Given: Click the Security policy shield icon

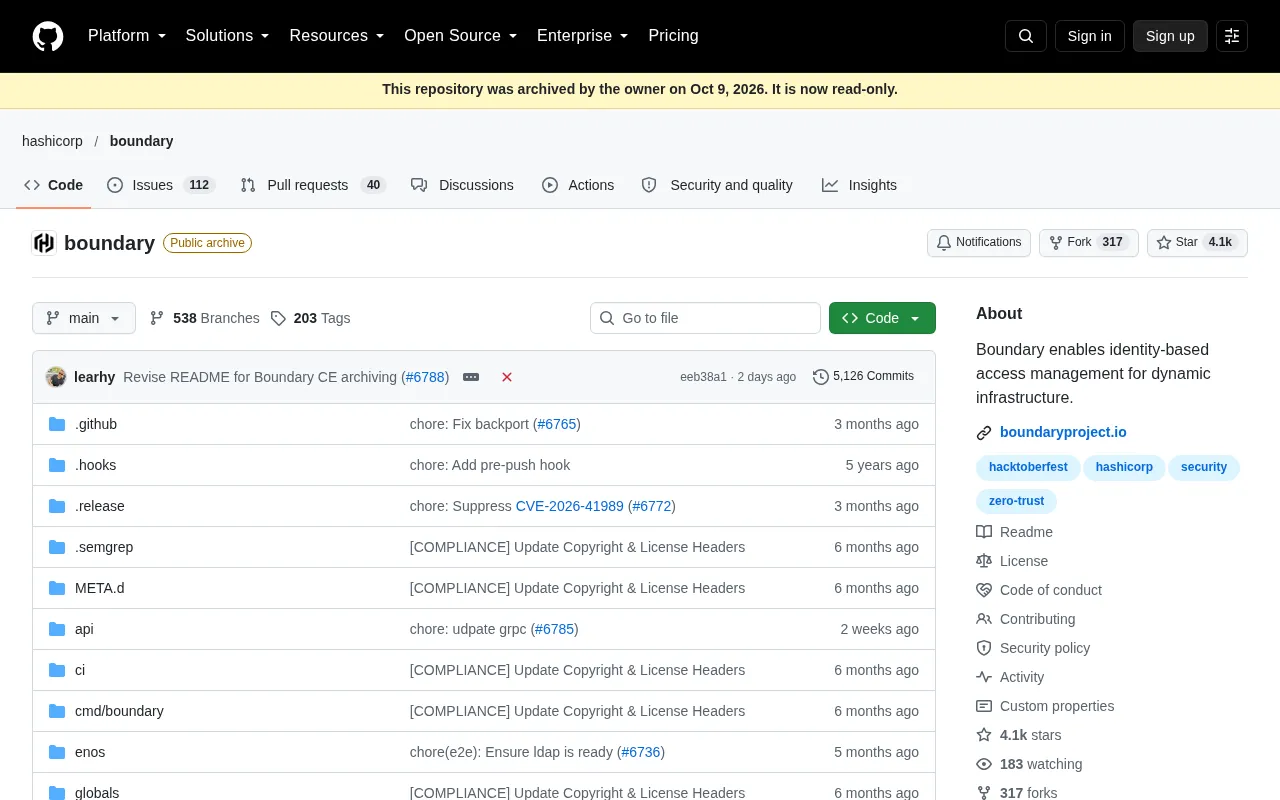Looking at the screenshot, I should (984, 648).
